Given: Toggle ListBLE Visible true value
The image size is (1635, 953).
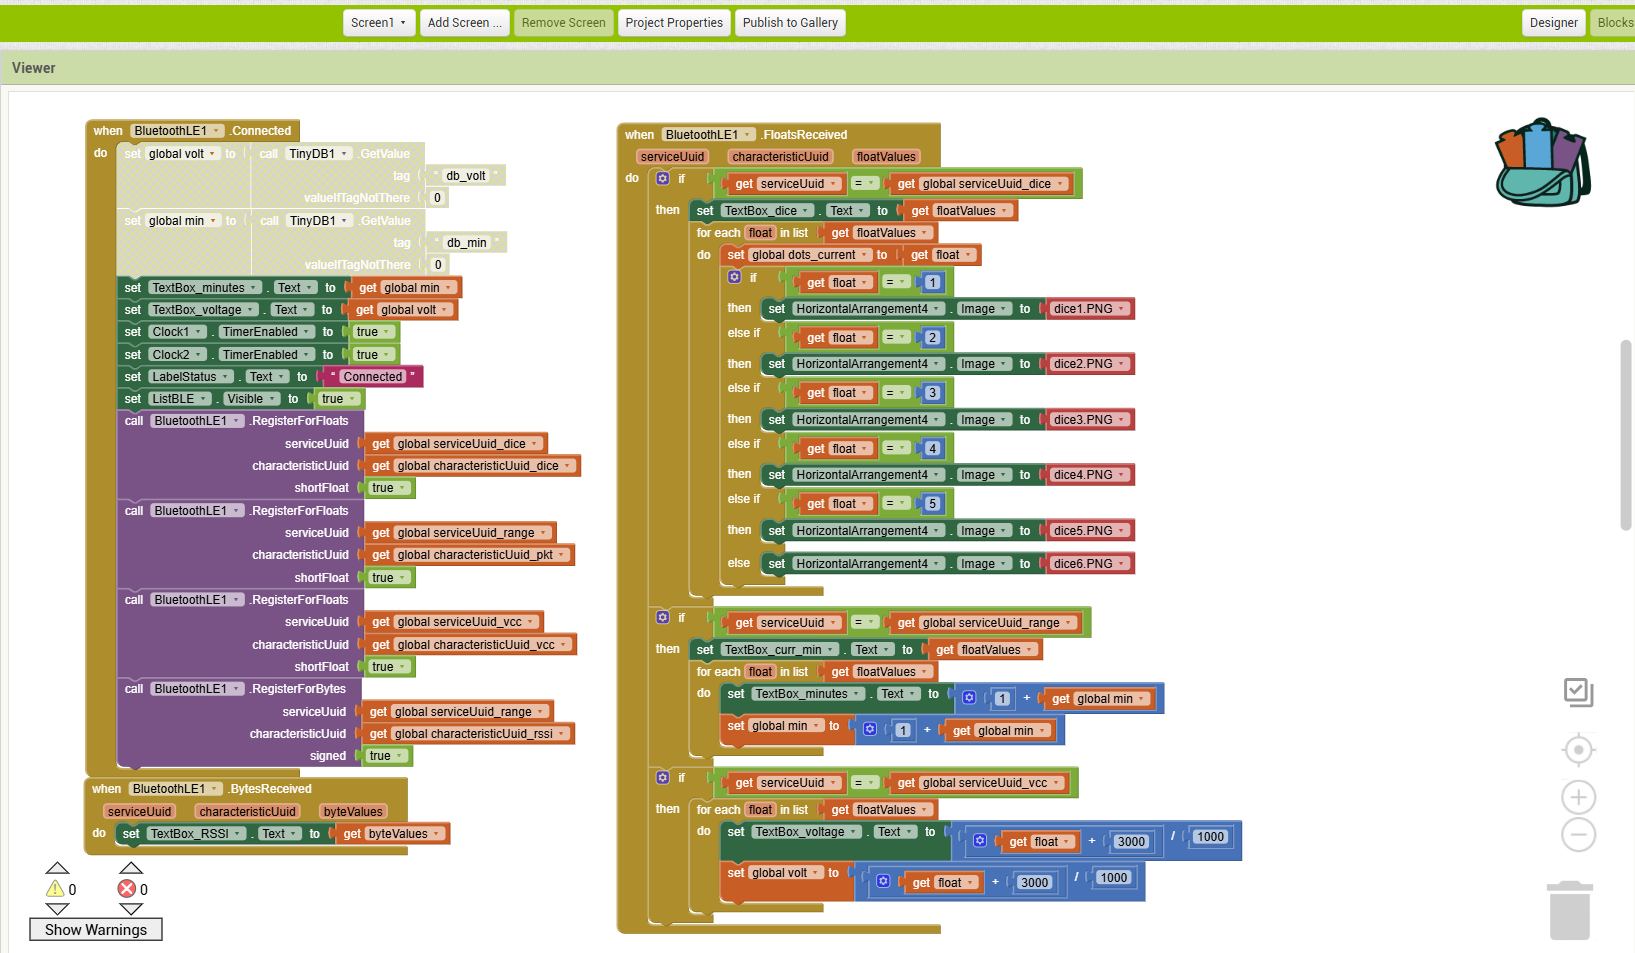Looking at the screenshot, I should point(339,399).
